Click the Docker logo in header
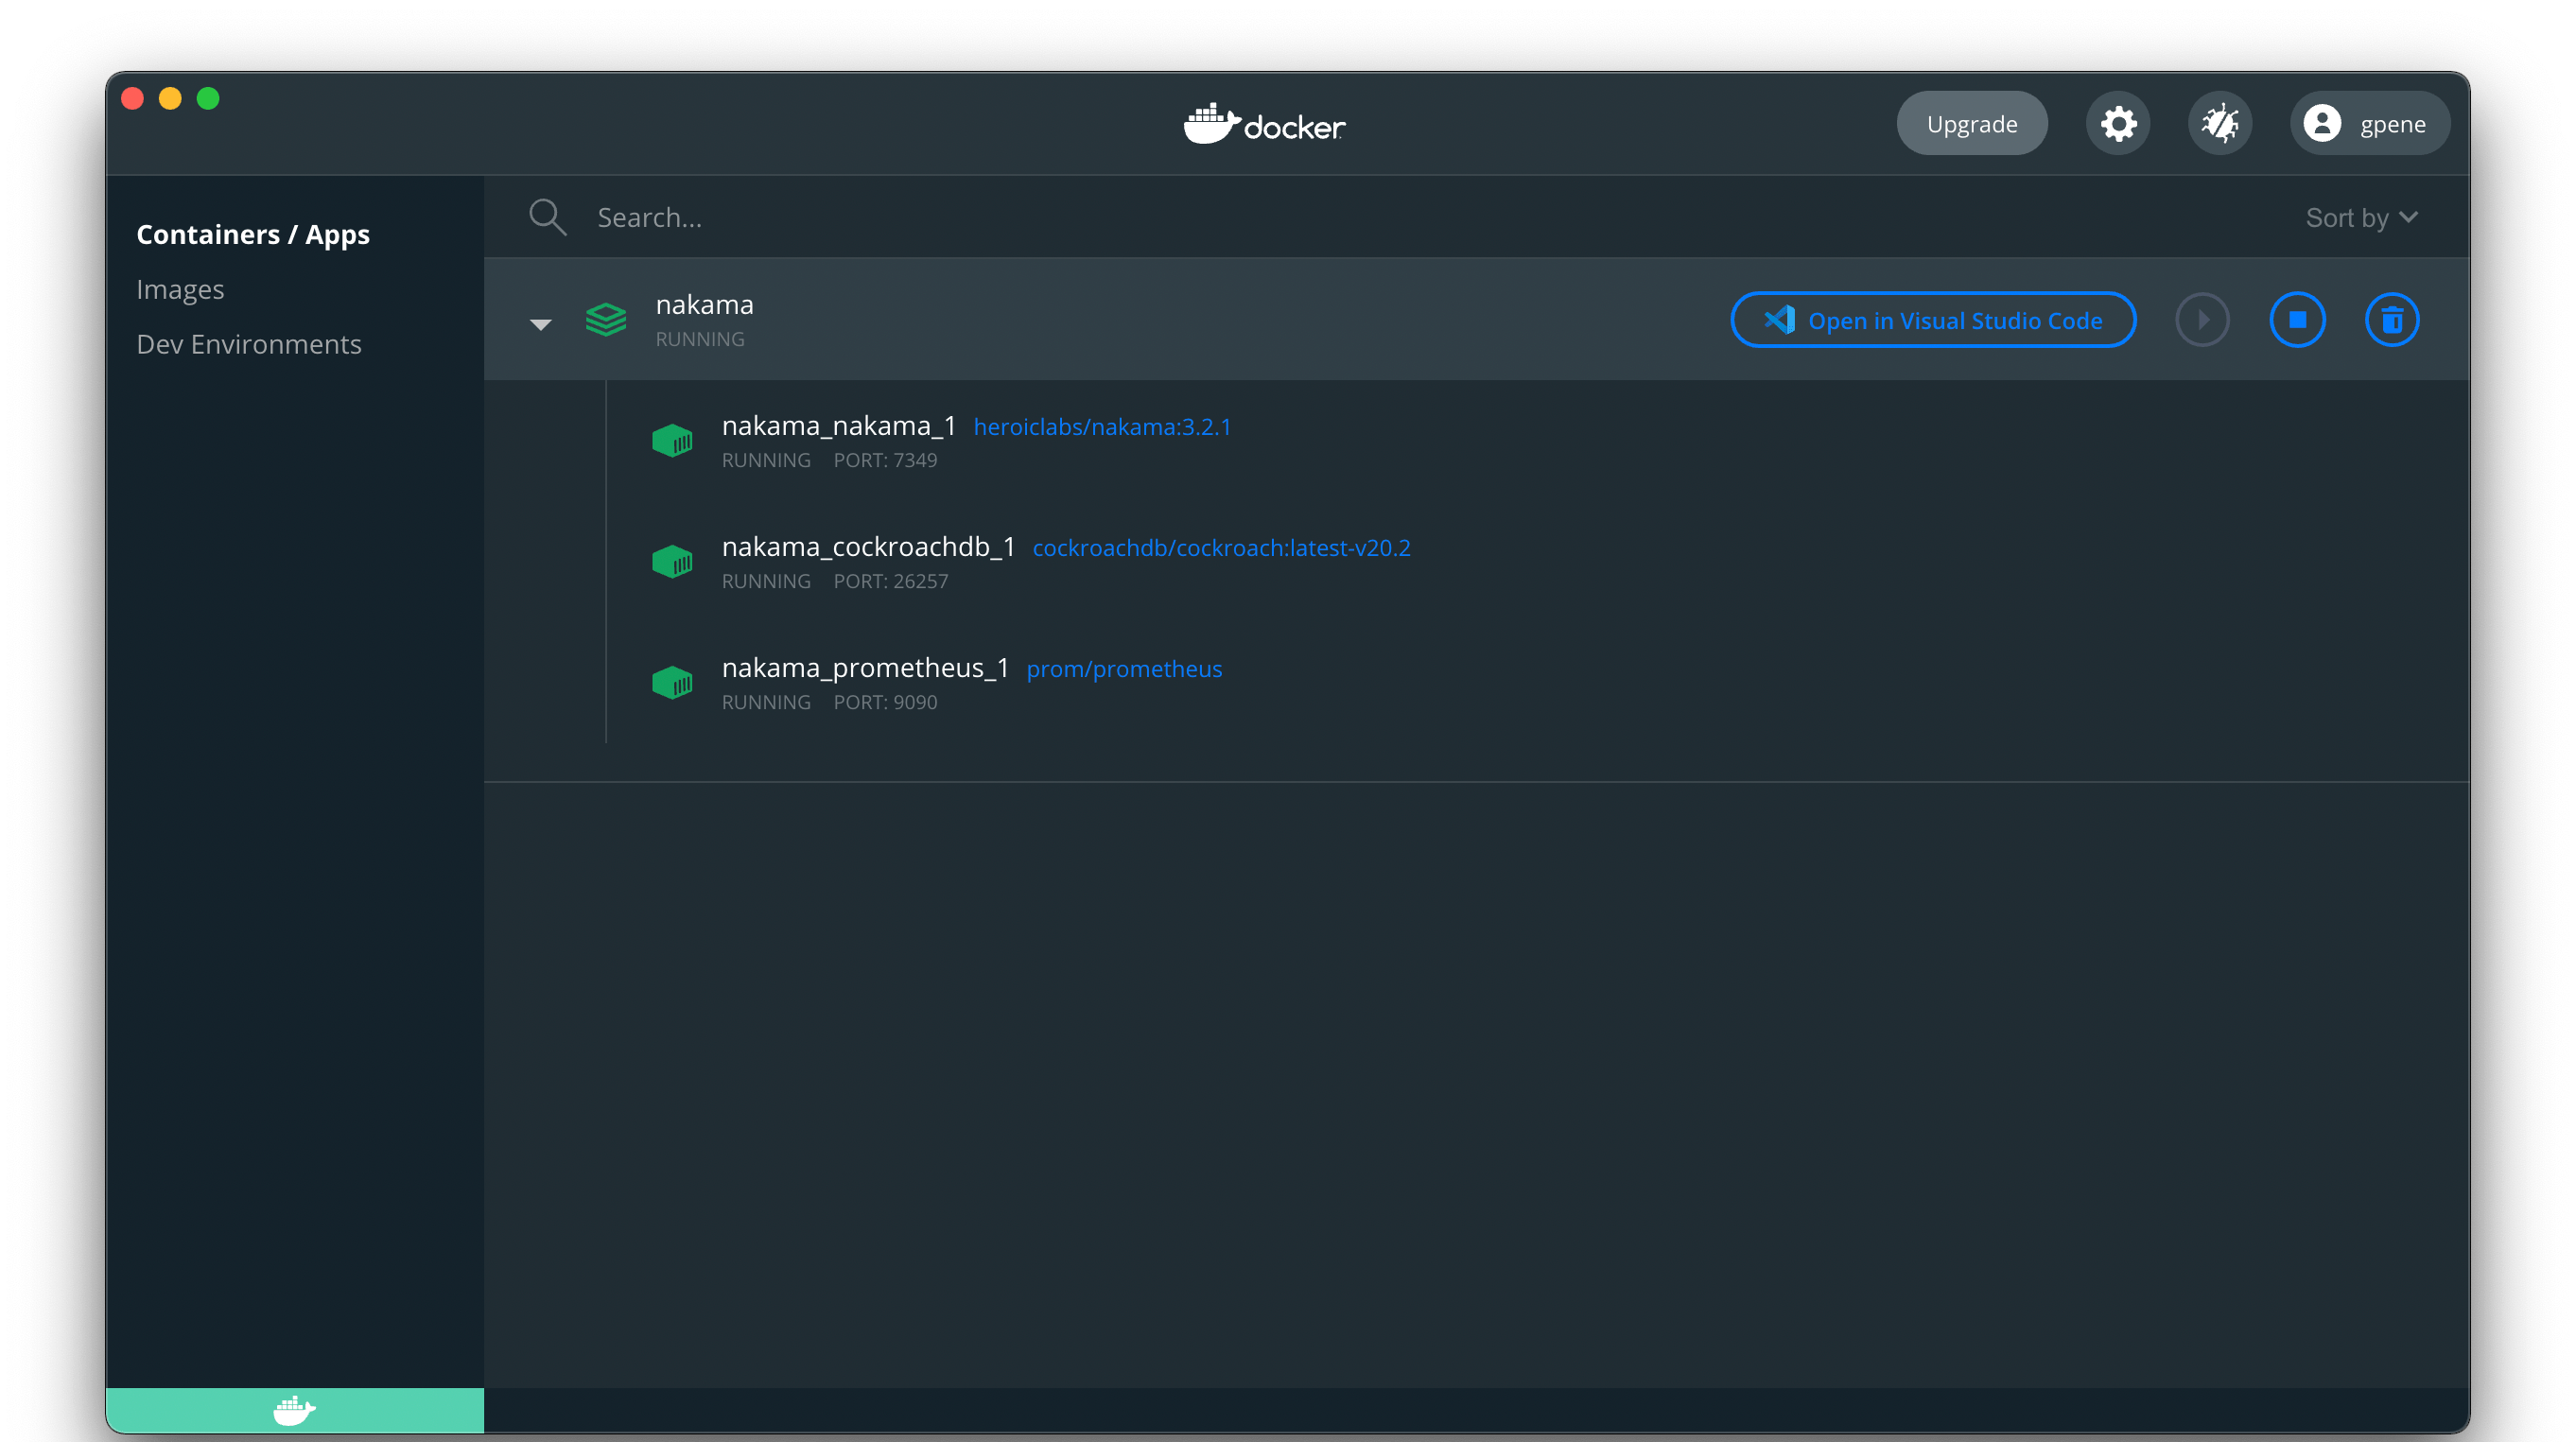2576x1442 pixels. coord(1264,124)
